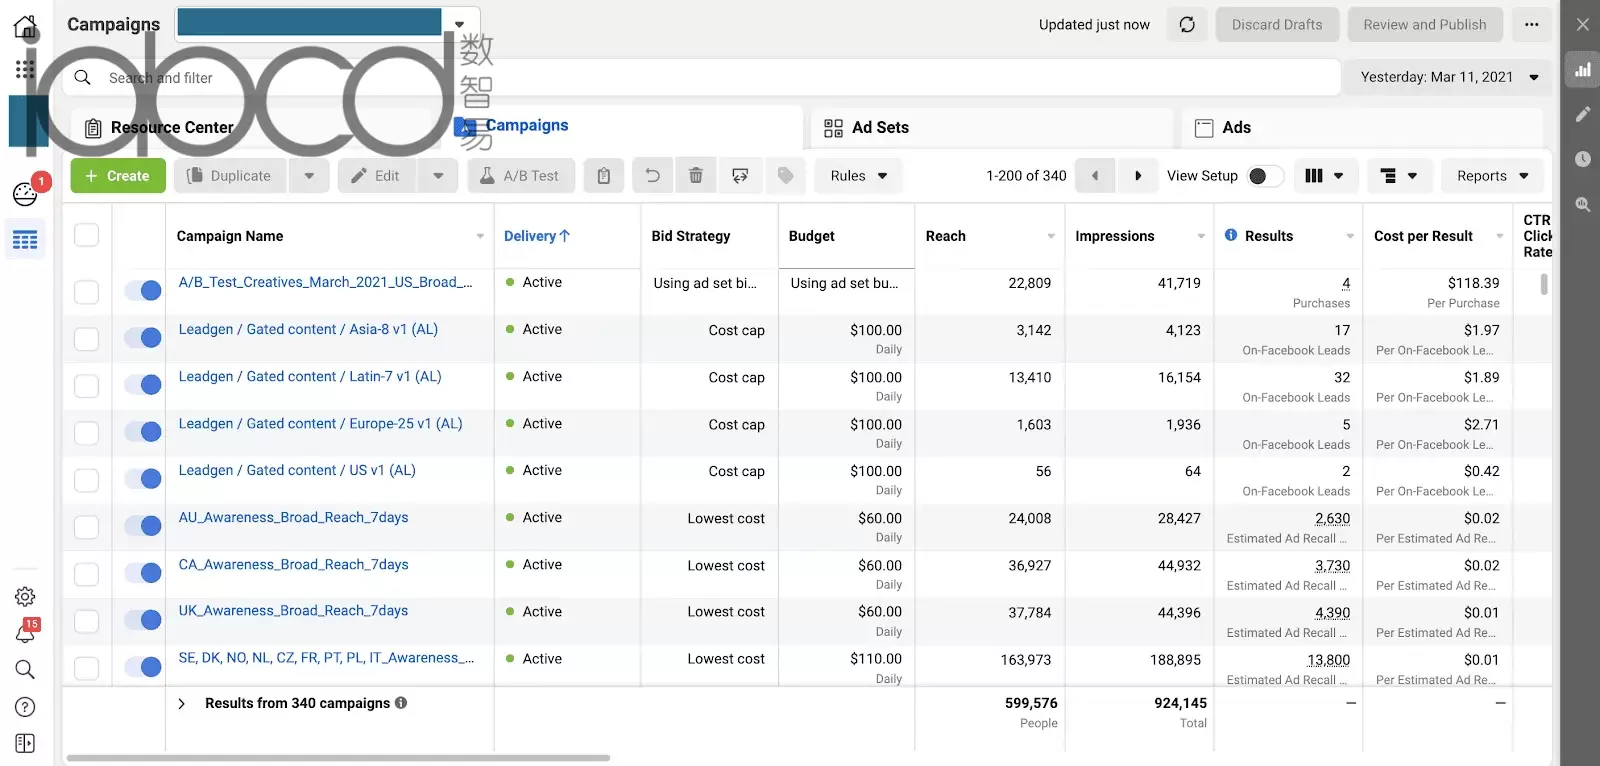Open the cookie face icon with red badge
This screenshot has width=1600, height=766.
(25, 193)
